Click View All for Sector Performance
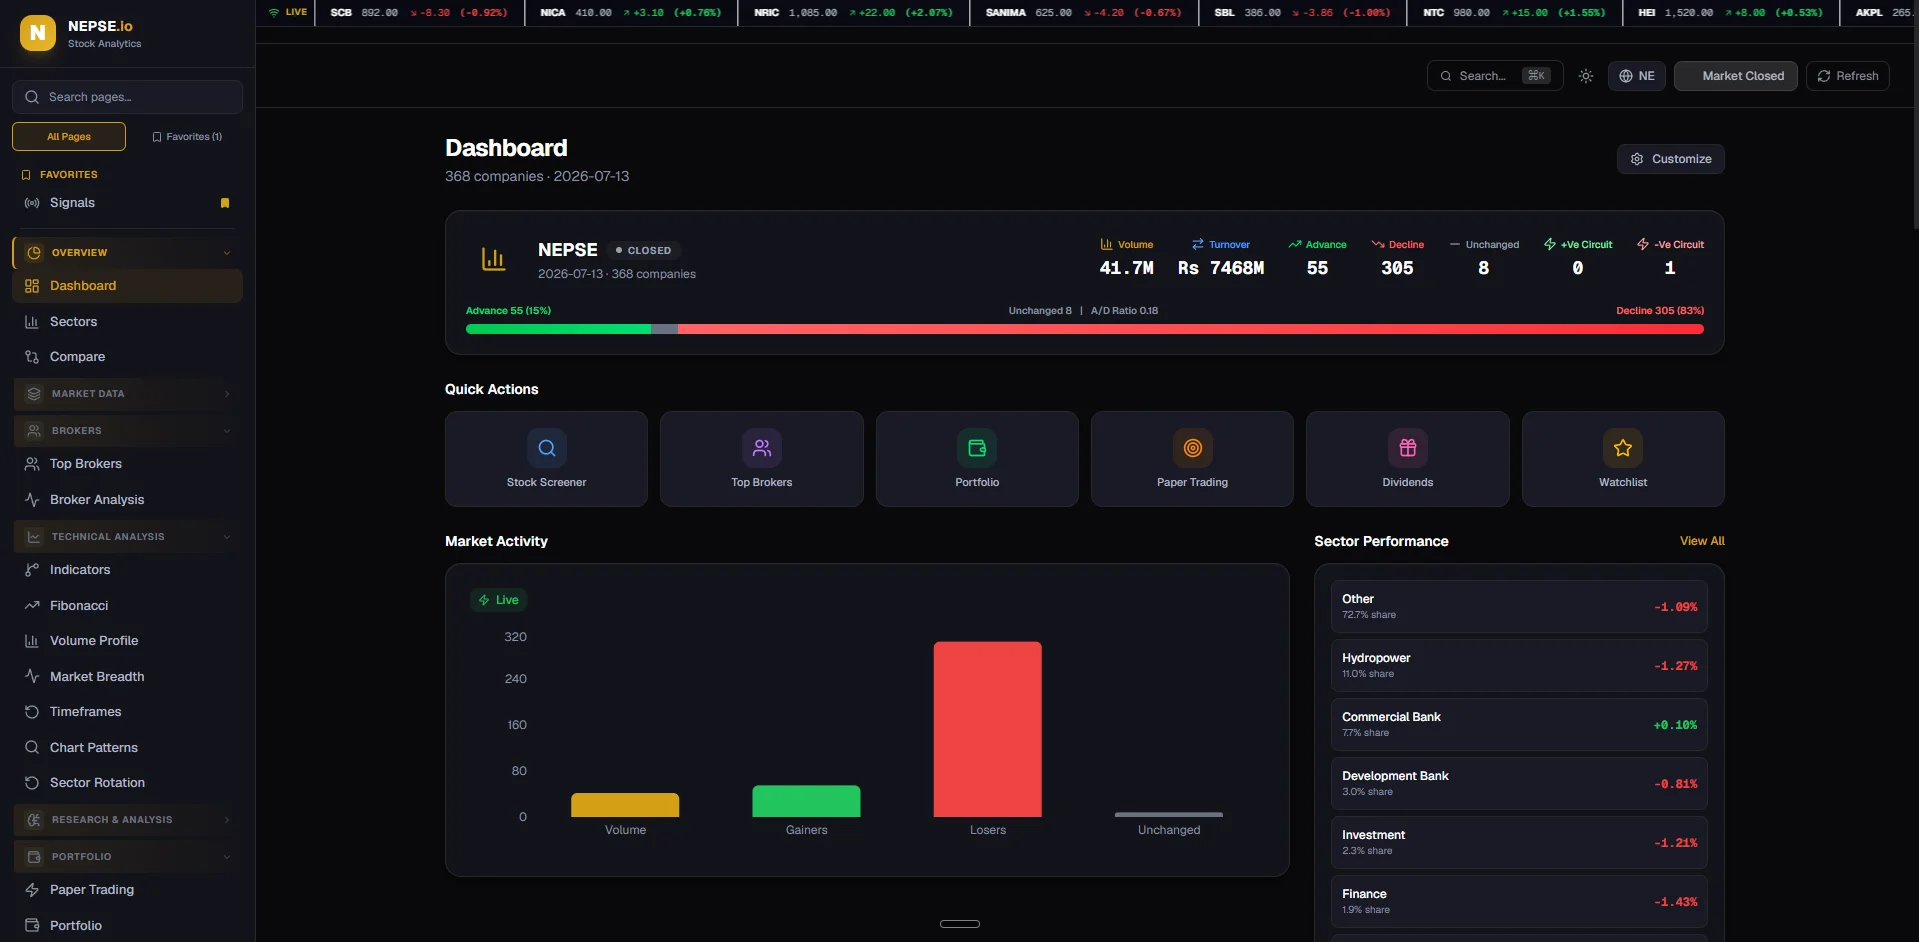The image size is (1919, 942). click(1702, 541)
